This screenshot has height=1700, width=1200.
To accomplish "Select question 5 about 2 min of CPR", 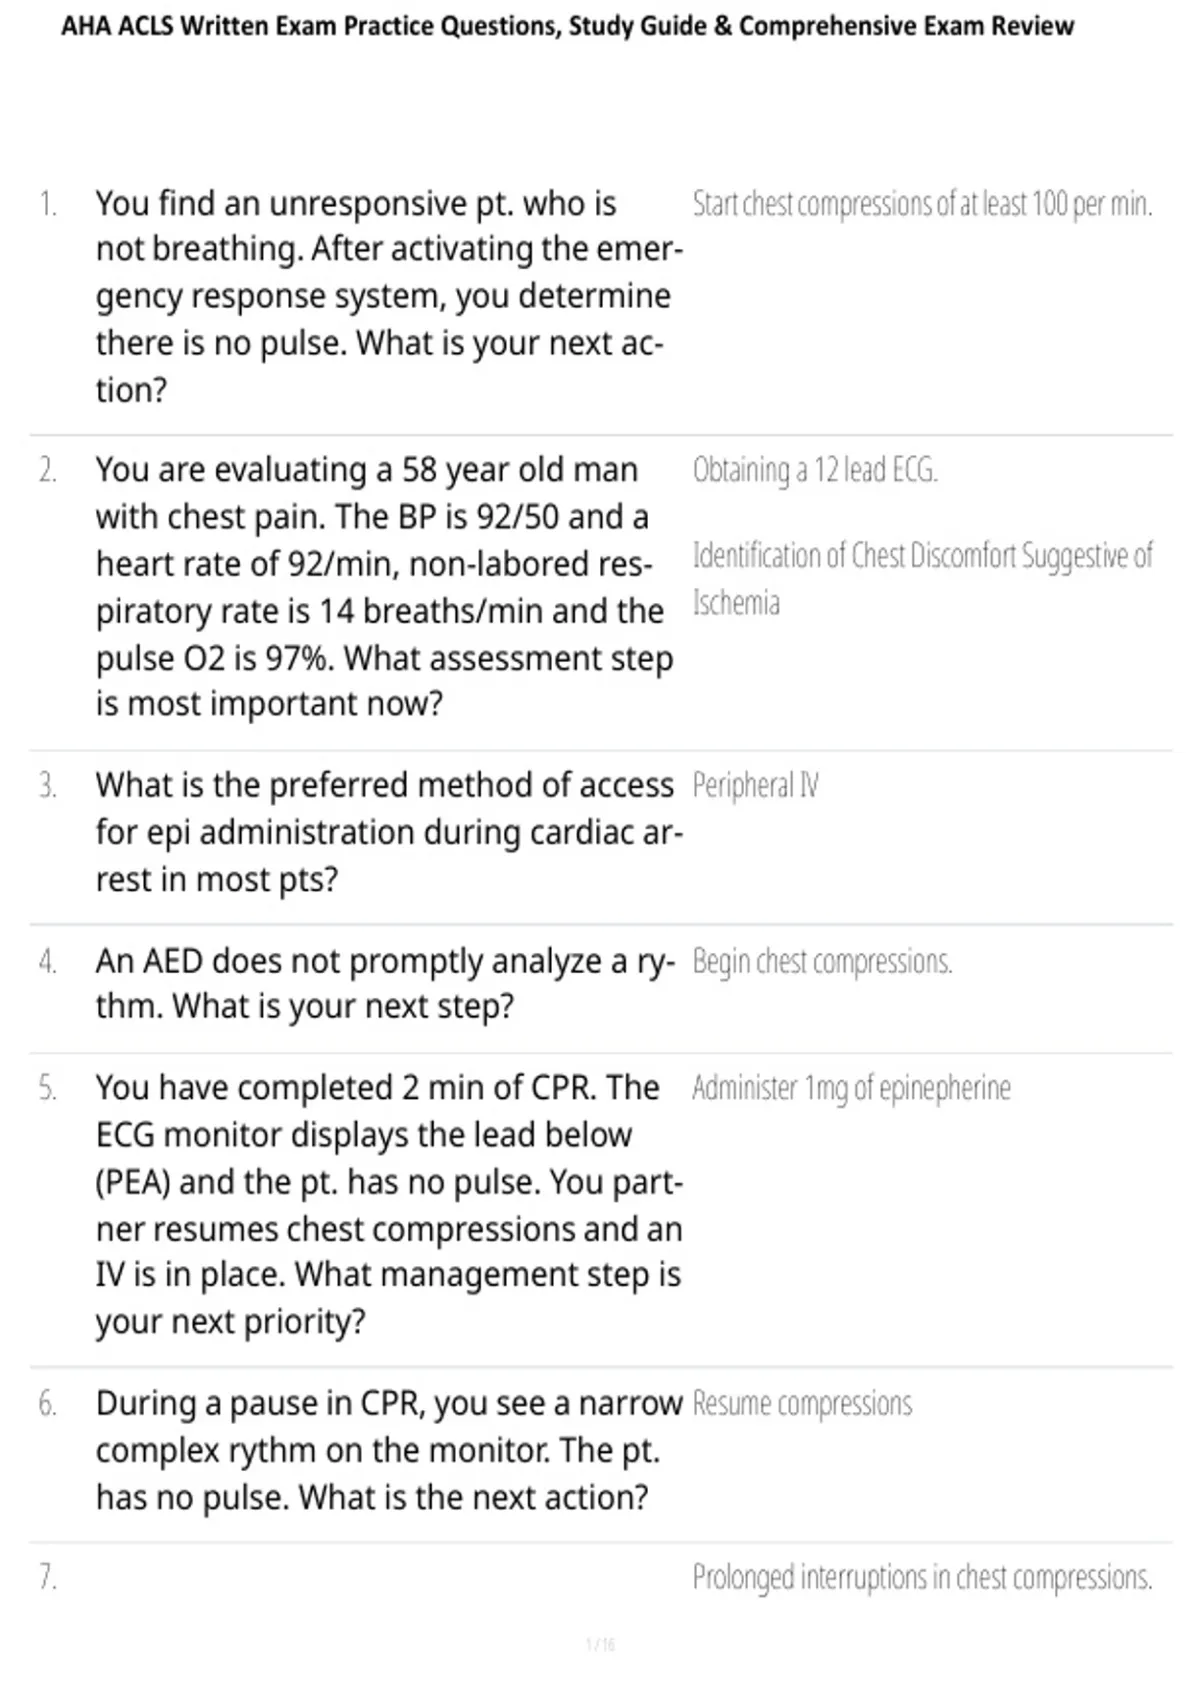I will click(x=389, y=1204).
